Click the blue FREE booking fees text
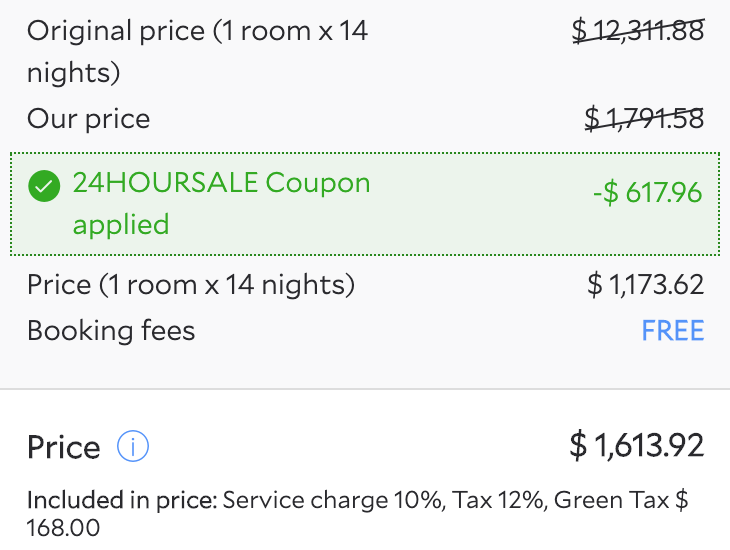Viewport: 730px width, 550px height. [673, 330]
